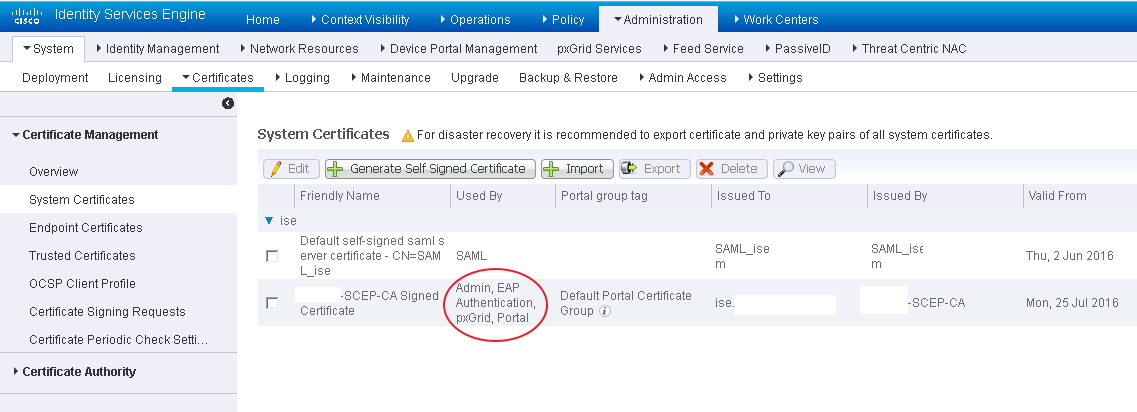
Task: Click info icon next to Default Portal Certificate Group
Action: click(x=605, y=311)
